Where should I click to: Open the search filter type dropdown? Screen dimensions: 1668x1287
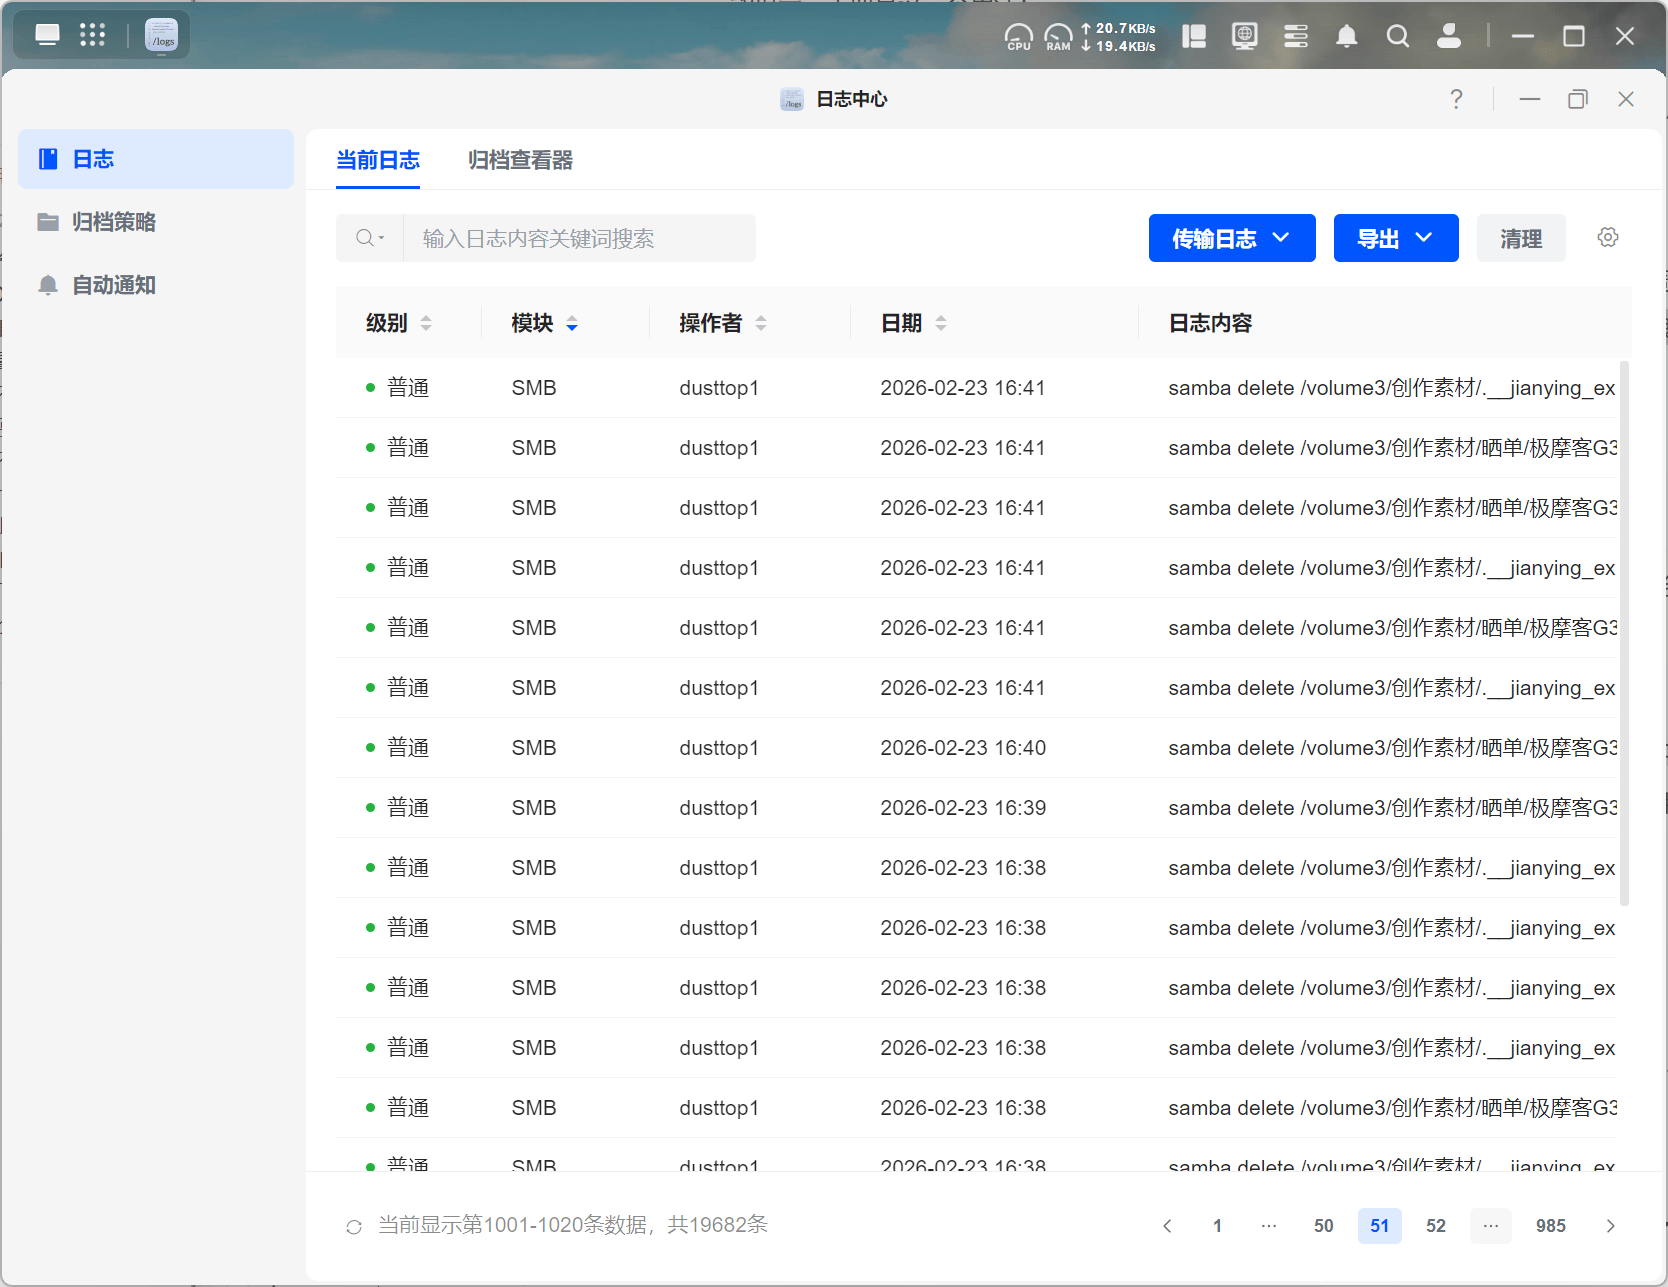pyautogui.click(x=370, y=238)
